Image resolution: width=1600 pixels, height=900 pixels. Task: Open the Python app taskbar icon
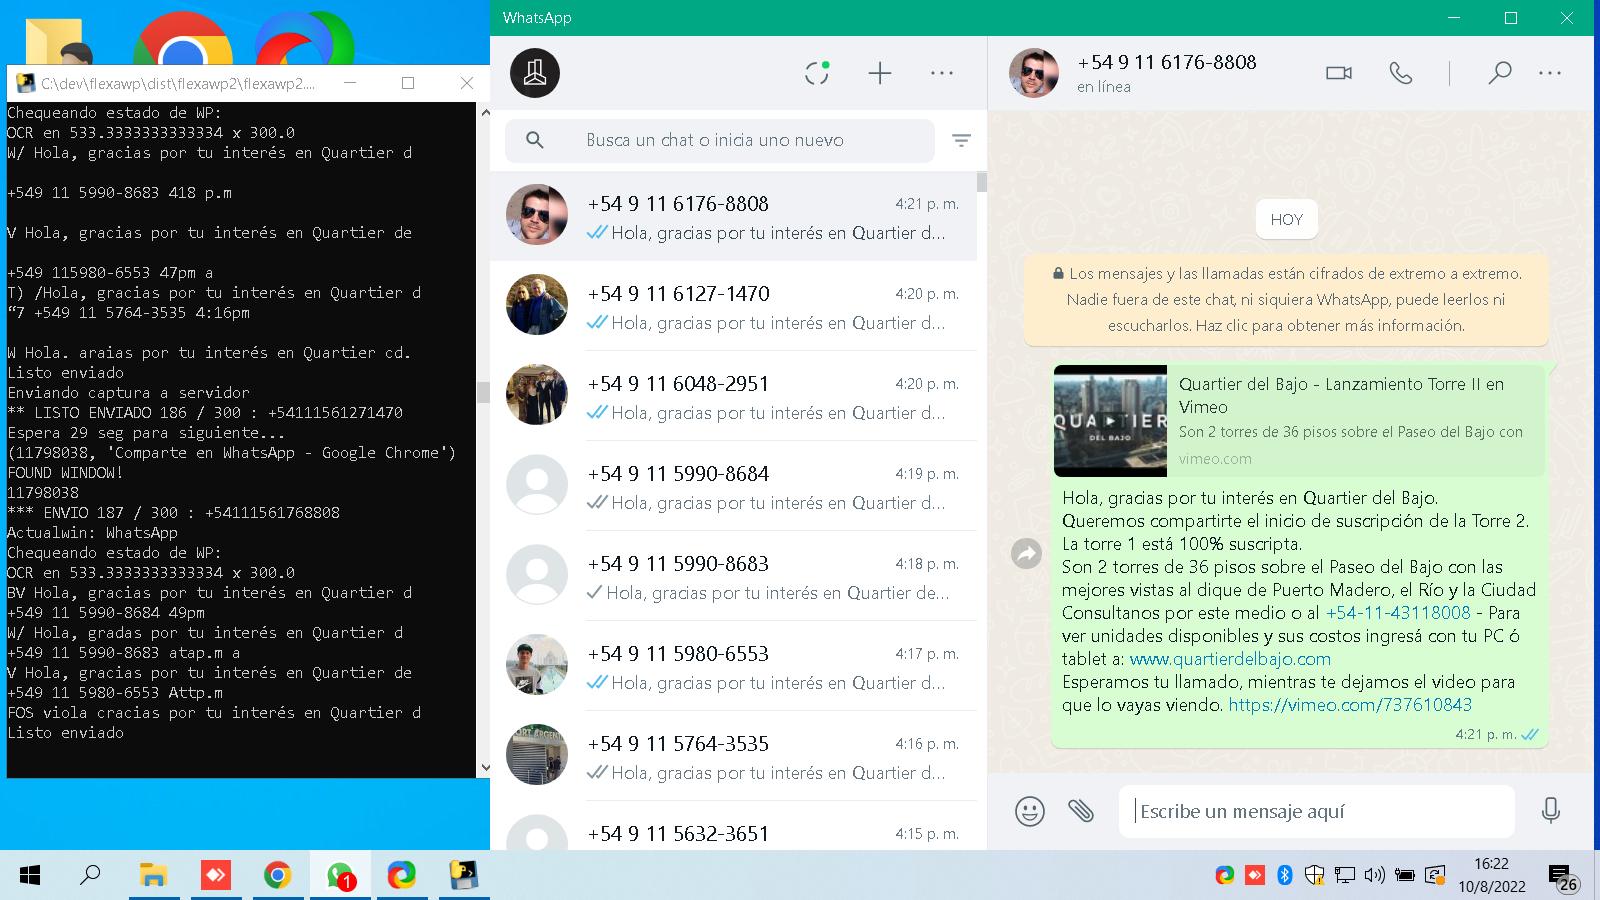[464, 876]
